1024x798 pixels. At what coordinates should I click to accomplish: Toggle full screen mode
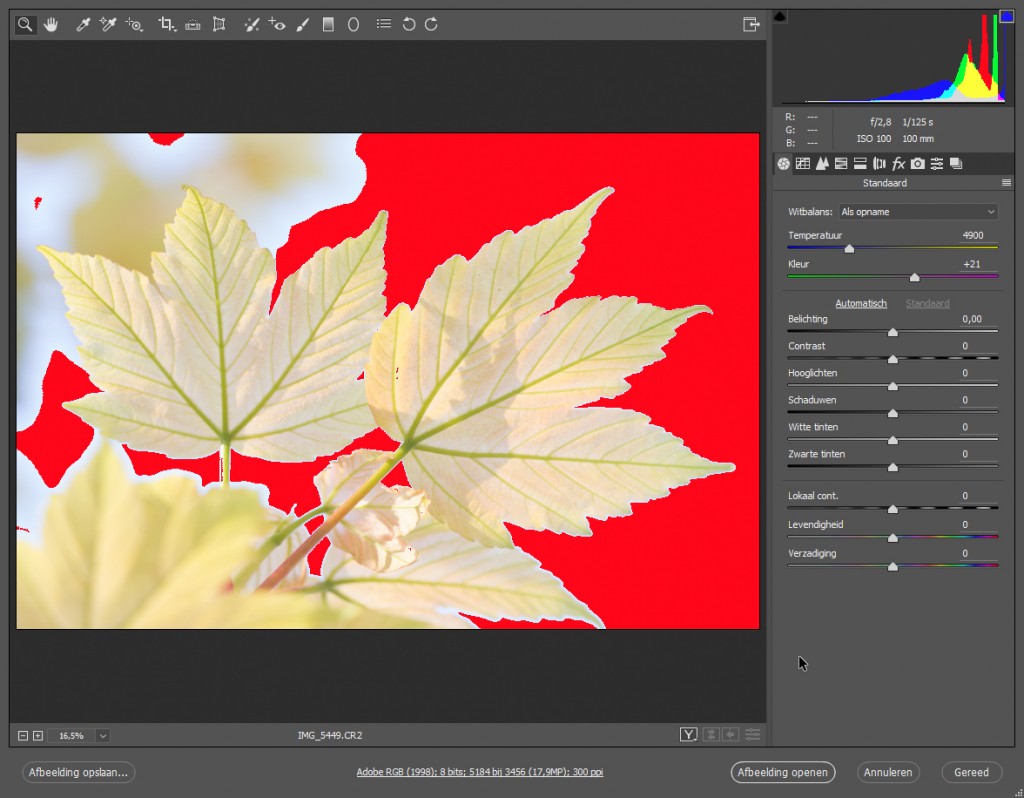point(751,24)
